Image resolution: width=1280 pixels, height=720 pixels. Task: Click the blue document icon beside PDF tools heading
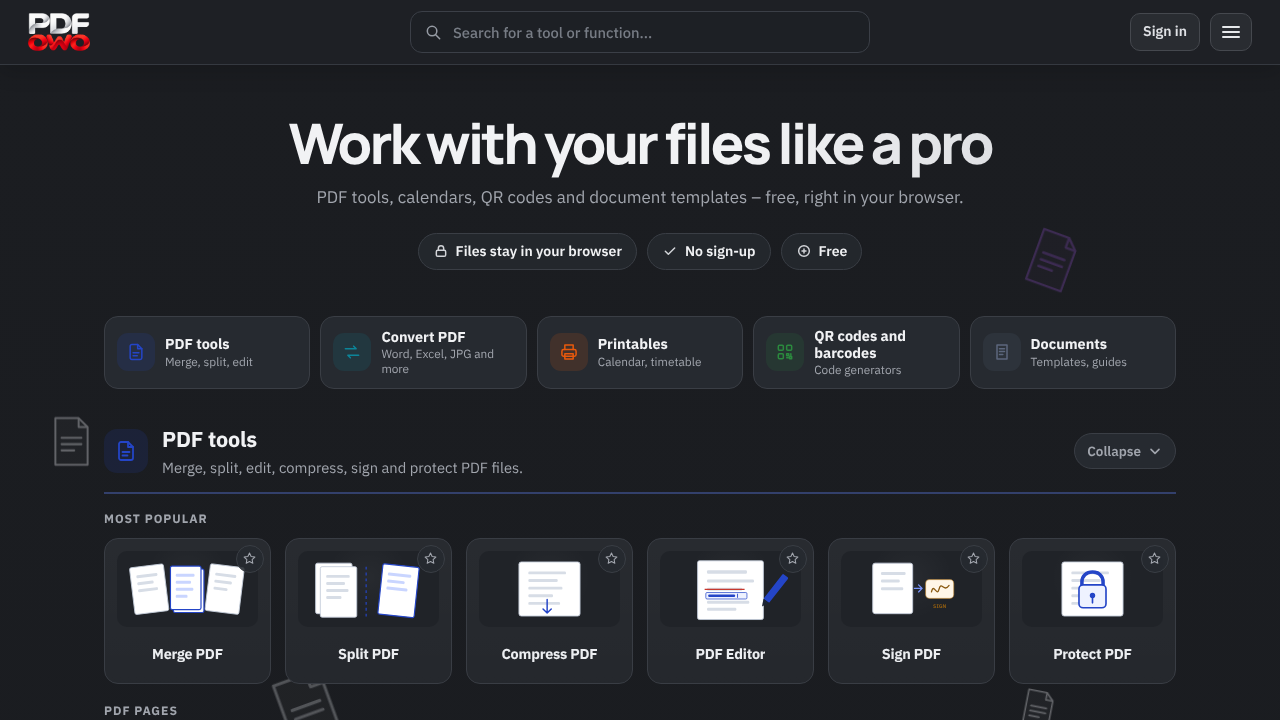coord(126,451)
